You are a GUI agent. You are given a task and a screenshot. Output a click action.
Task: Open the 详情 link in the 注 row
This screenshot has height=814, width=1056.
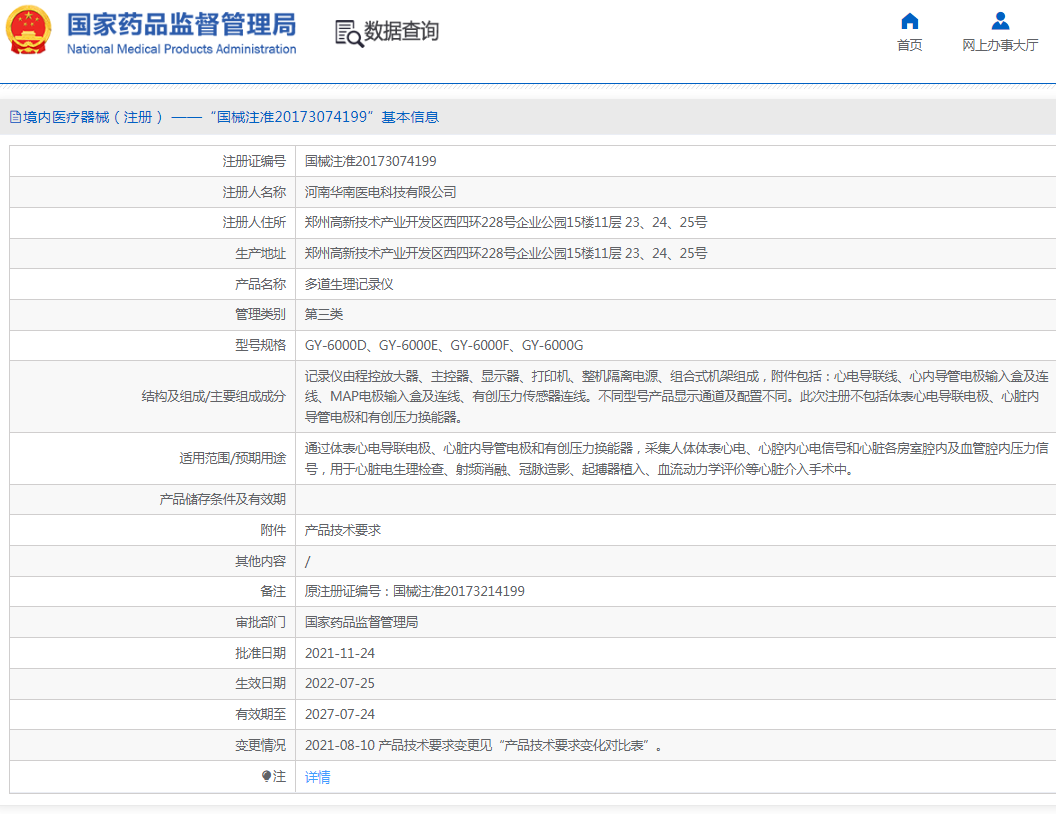pos(317,777)
